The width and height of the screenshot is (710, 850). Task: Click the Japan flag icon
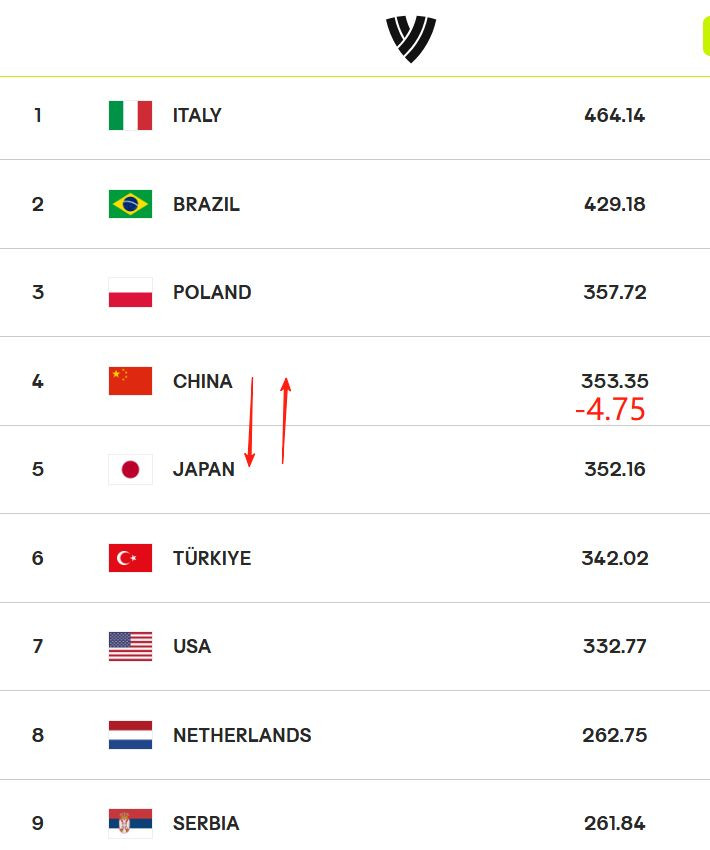130,469
